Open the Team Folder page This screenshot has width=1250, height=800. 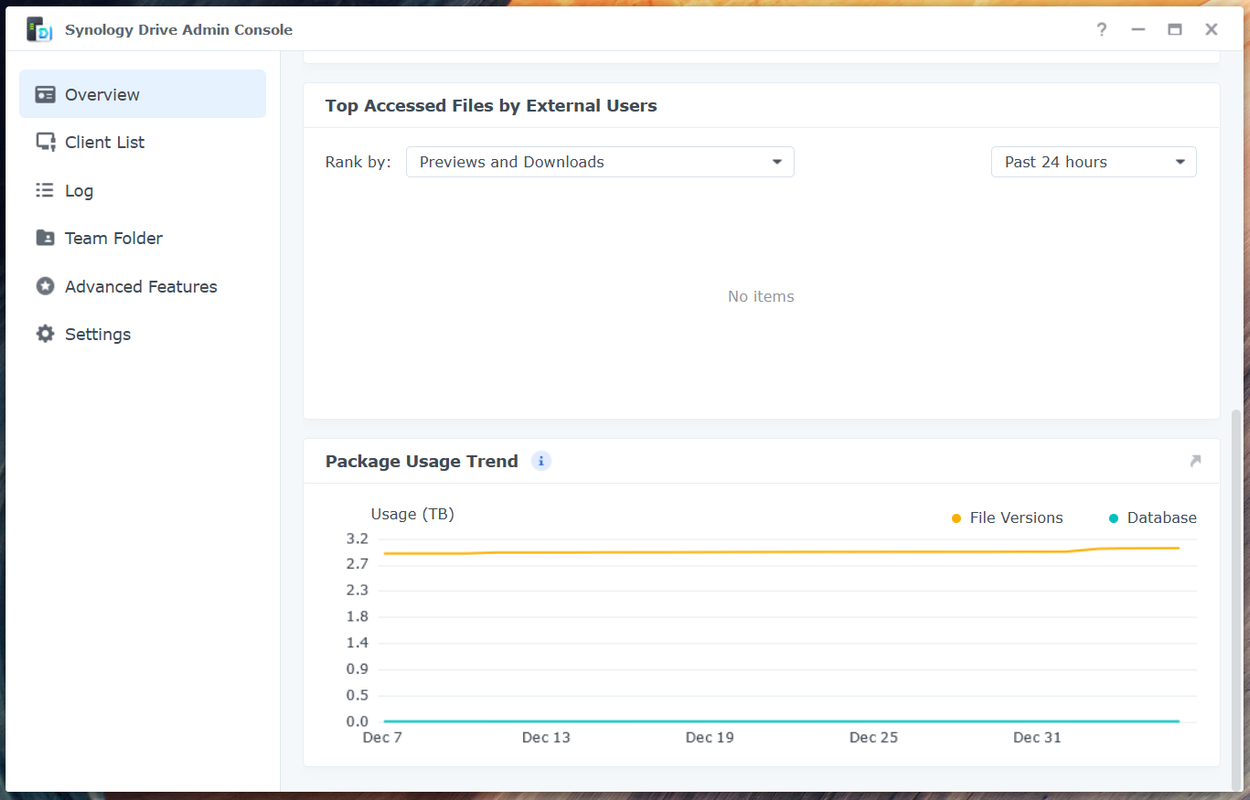[x=143, y=238]
